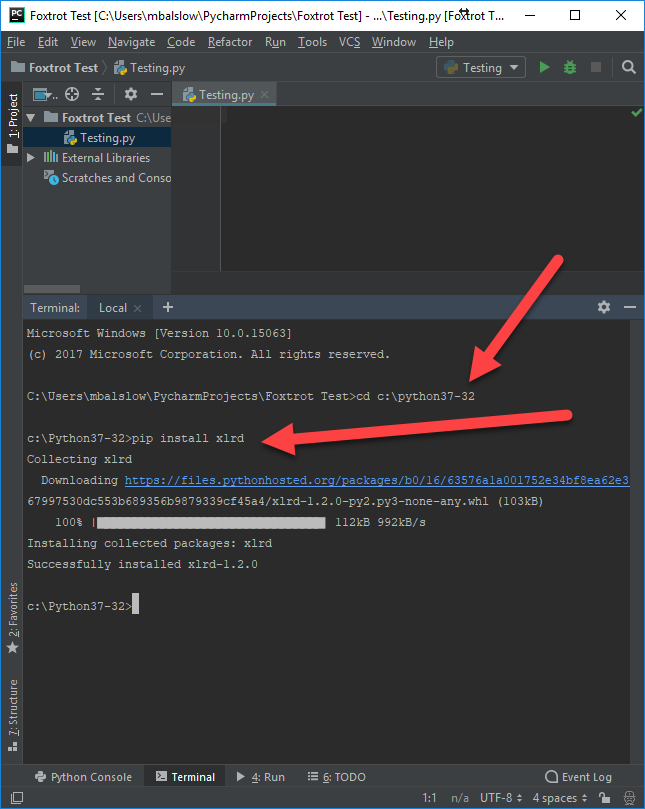Select the Testing.py editor tab
Screen dimensions: 645x809
pos(224,95)
